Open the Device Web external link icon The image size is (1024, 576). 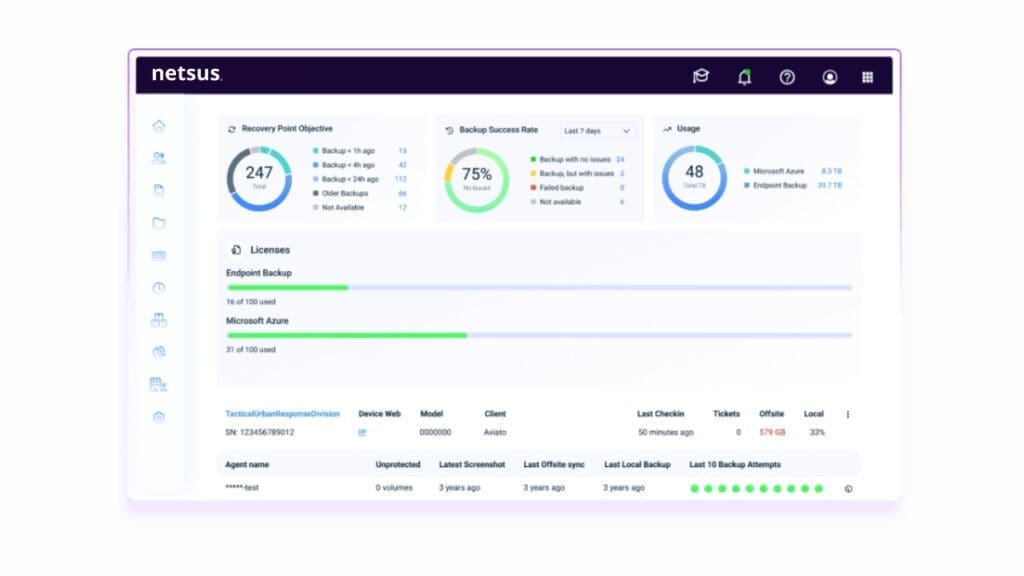point(362,432)
